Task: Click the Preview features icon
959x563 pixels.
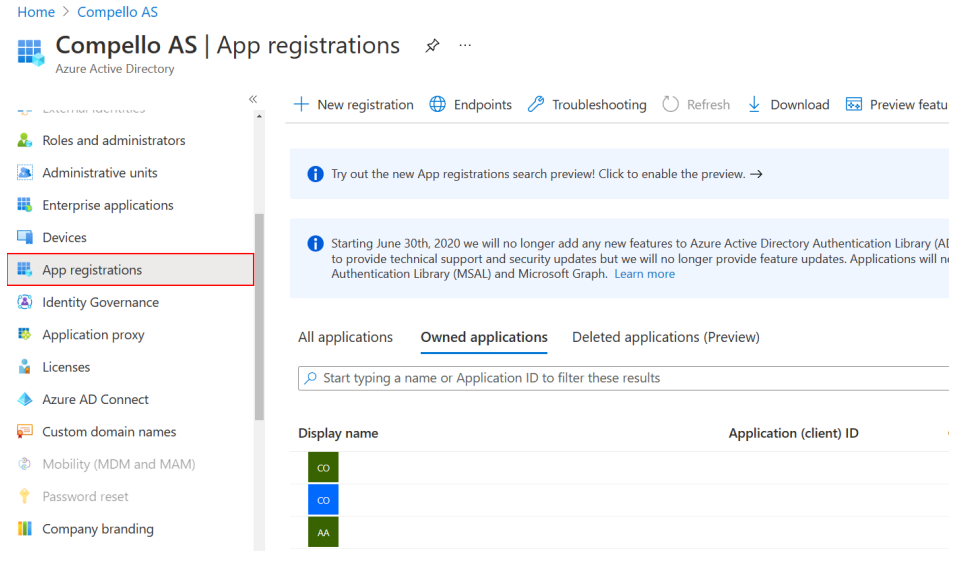Action: (x=854, y=105)
